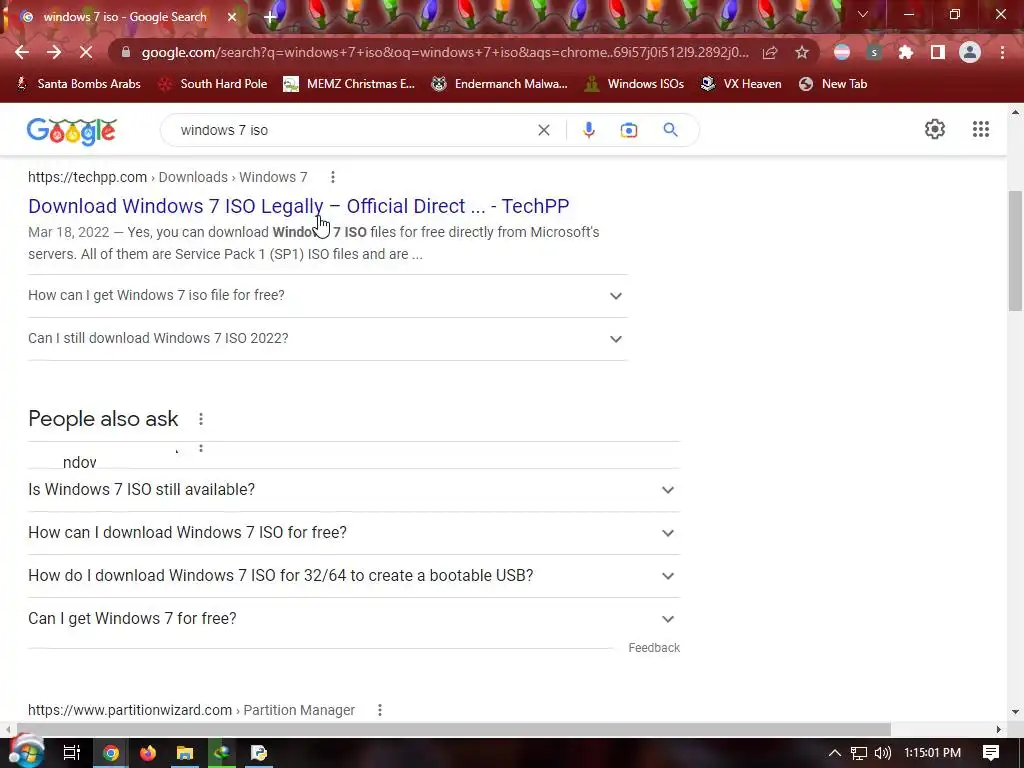Click the Google holiday logo
The width and height of the screenshot is (1024, 768).
(x=72, y=131)
